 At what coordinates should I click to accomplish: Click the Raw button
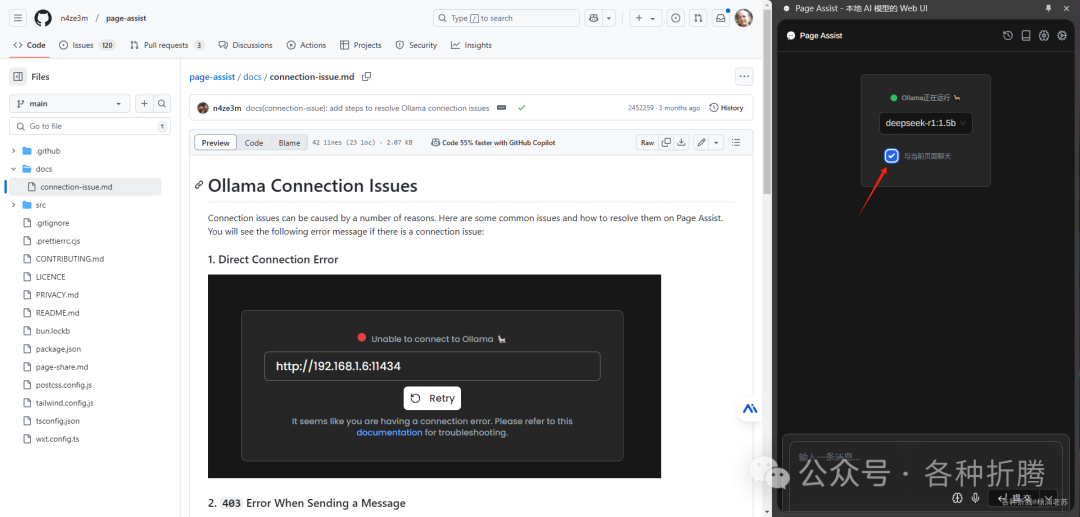[647, 143]
